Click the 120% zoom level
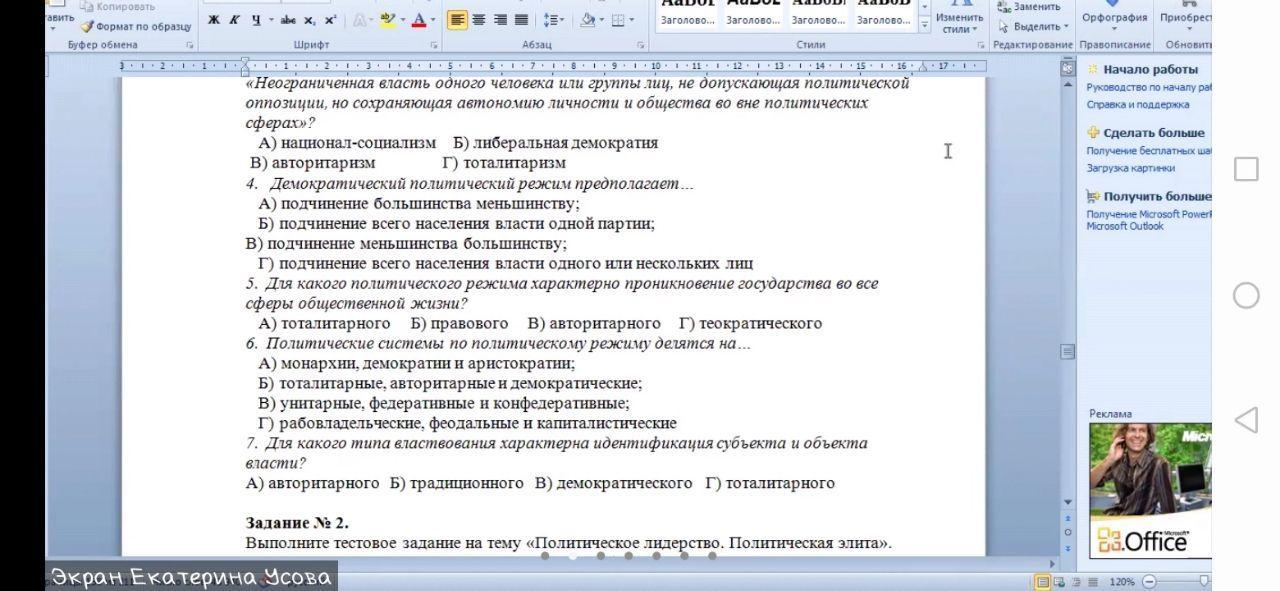1280x591 pixels. [1122, 582]
